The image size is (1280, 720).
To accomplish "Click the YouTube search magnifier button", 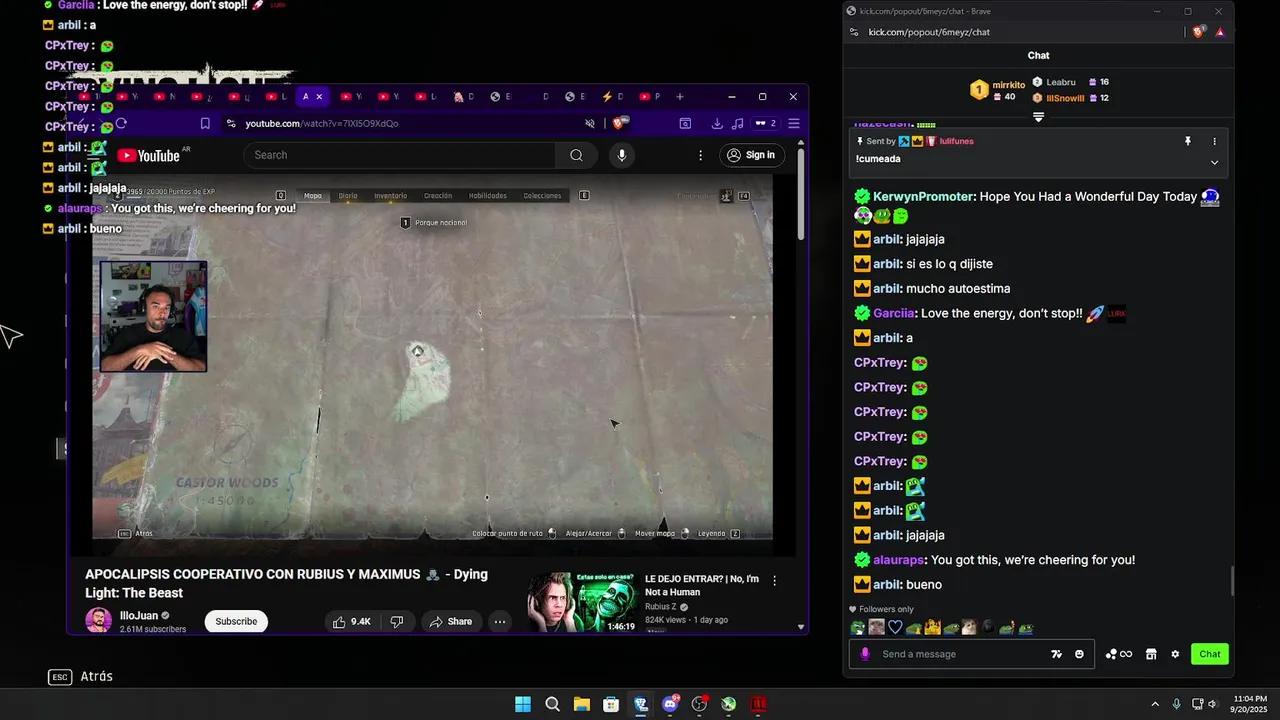I will [x=576, y=155].
